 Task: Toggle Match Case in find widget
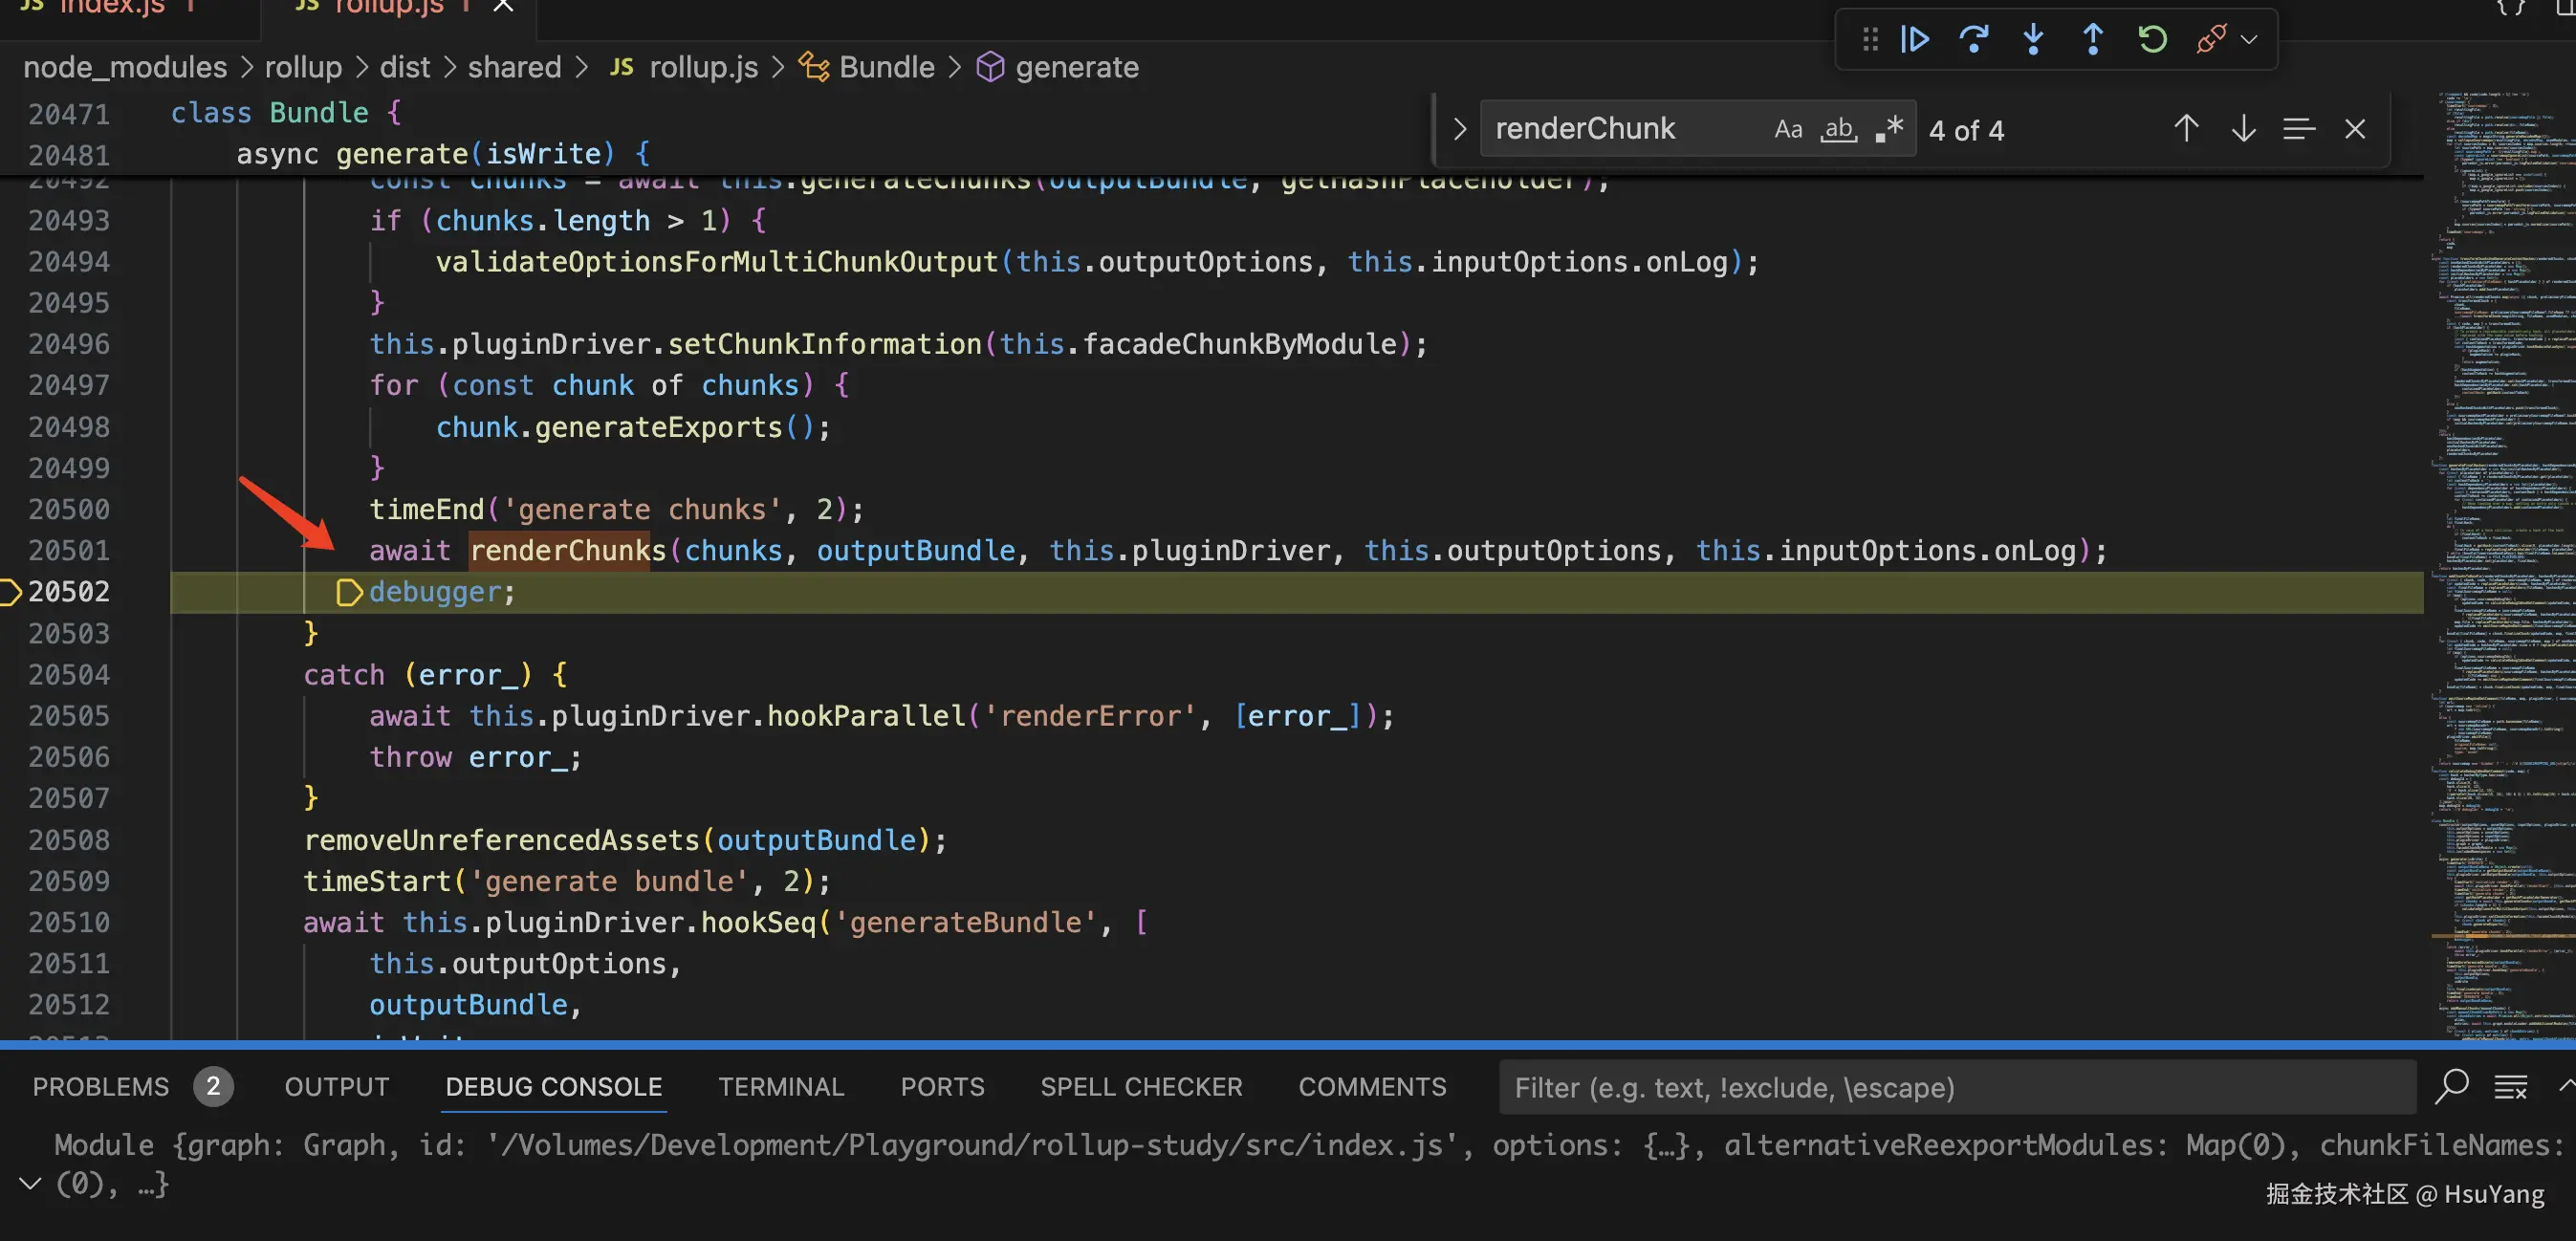point(1788,129)
